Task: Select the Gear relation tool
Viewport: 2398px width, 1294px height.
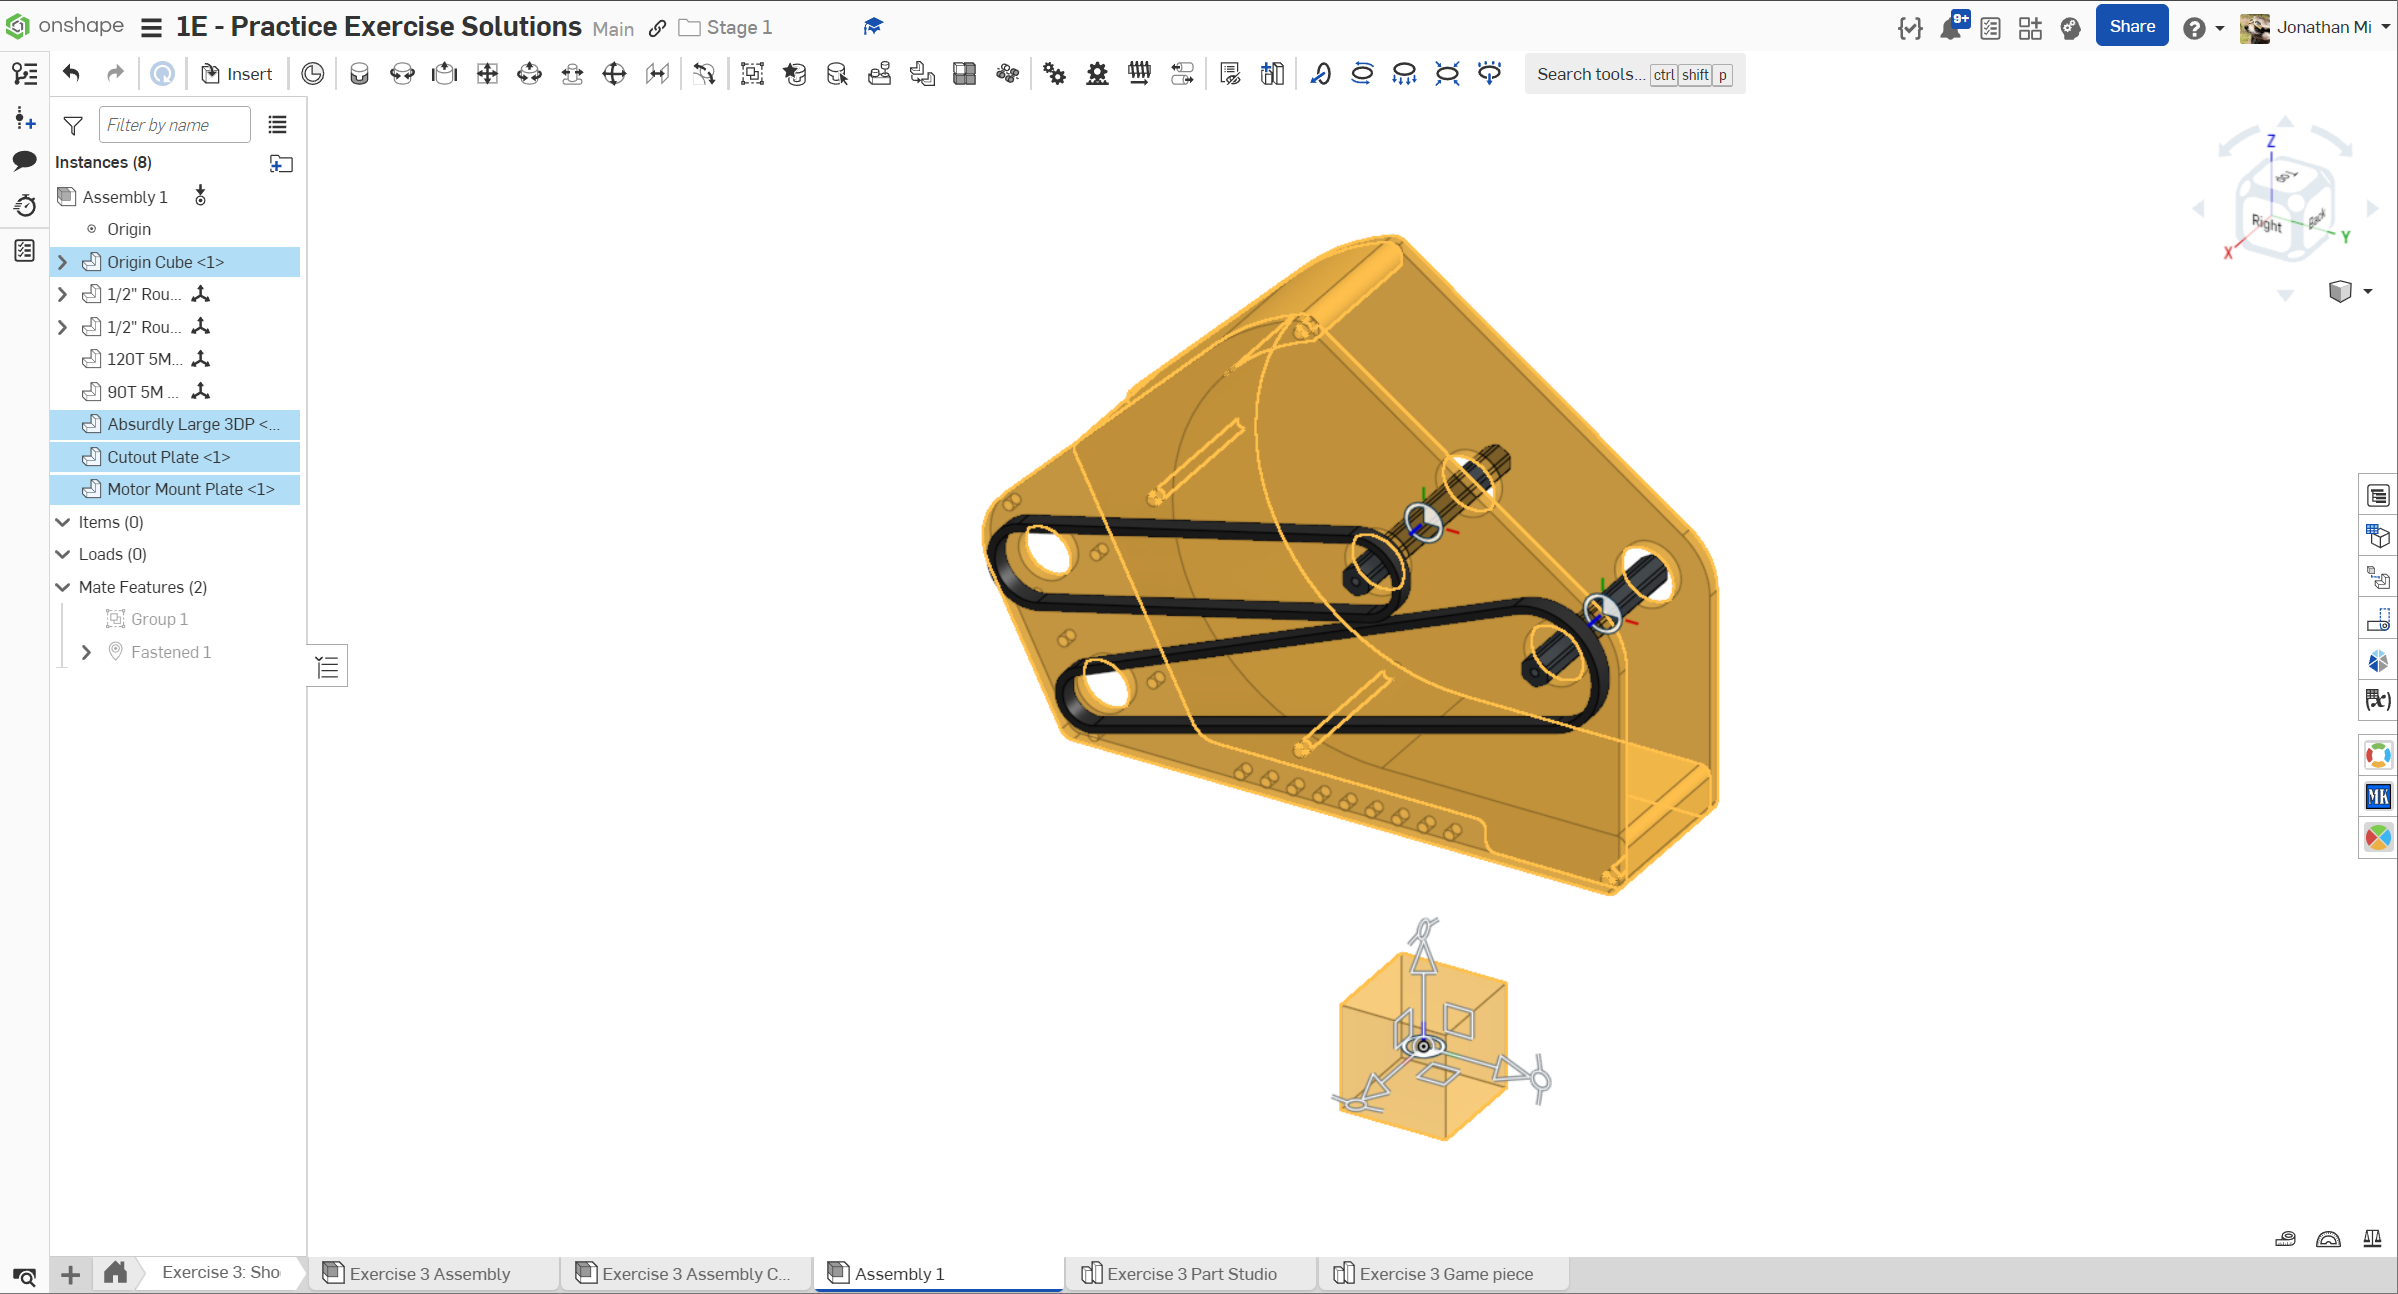Action: click(1054, 74)
